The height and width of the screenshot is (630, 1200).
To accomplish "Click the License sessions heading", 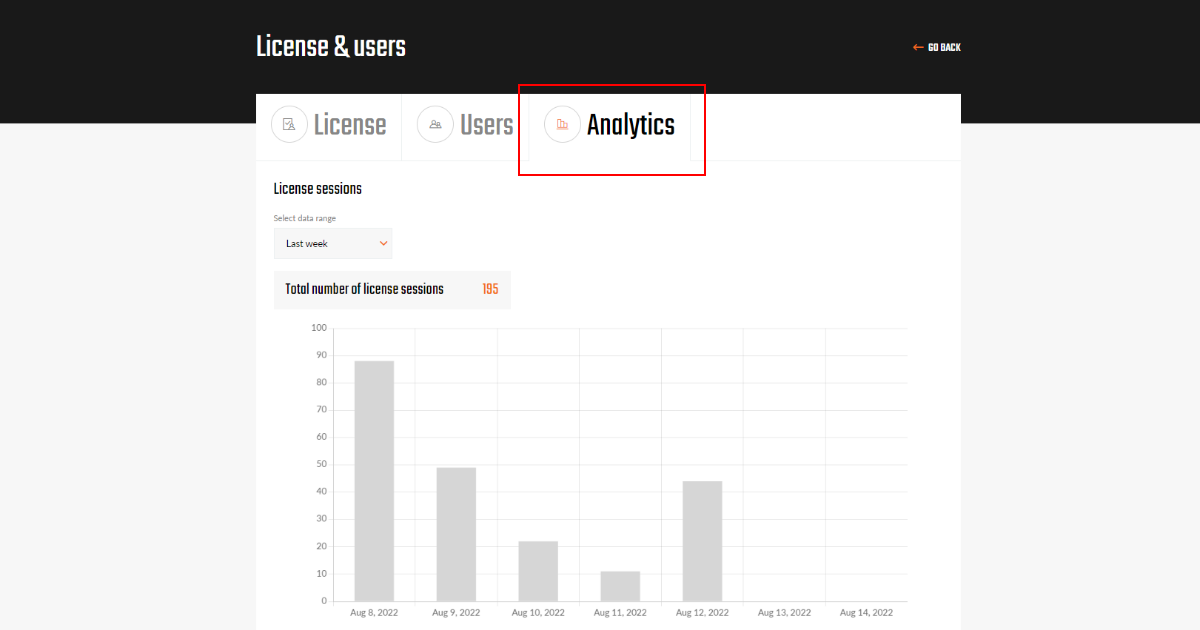I will point(319,188).
